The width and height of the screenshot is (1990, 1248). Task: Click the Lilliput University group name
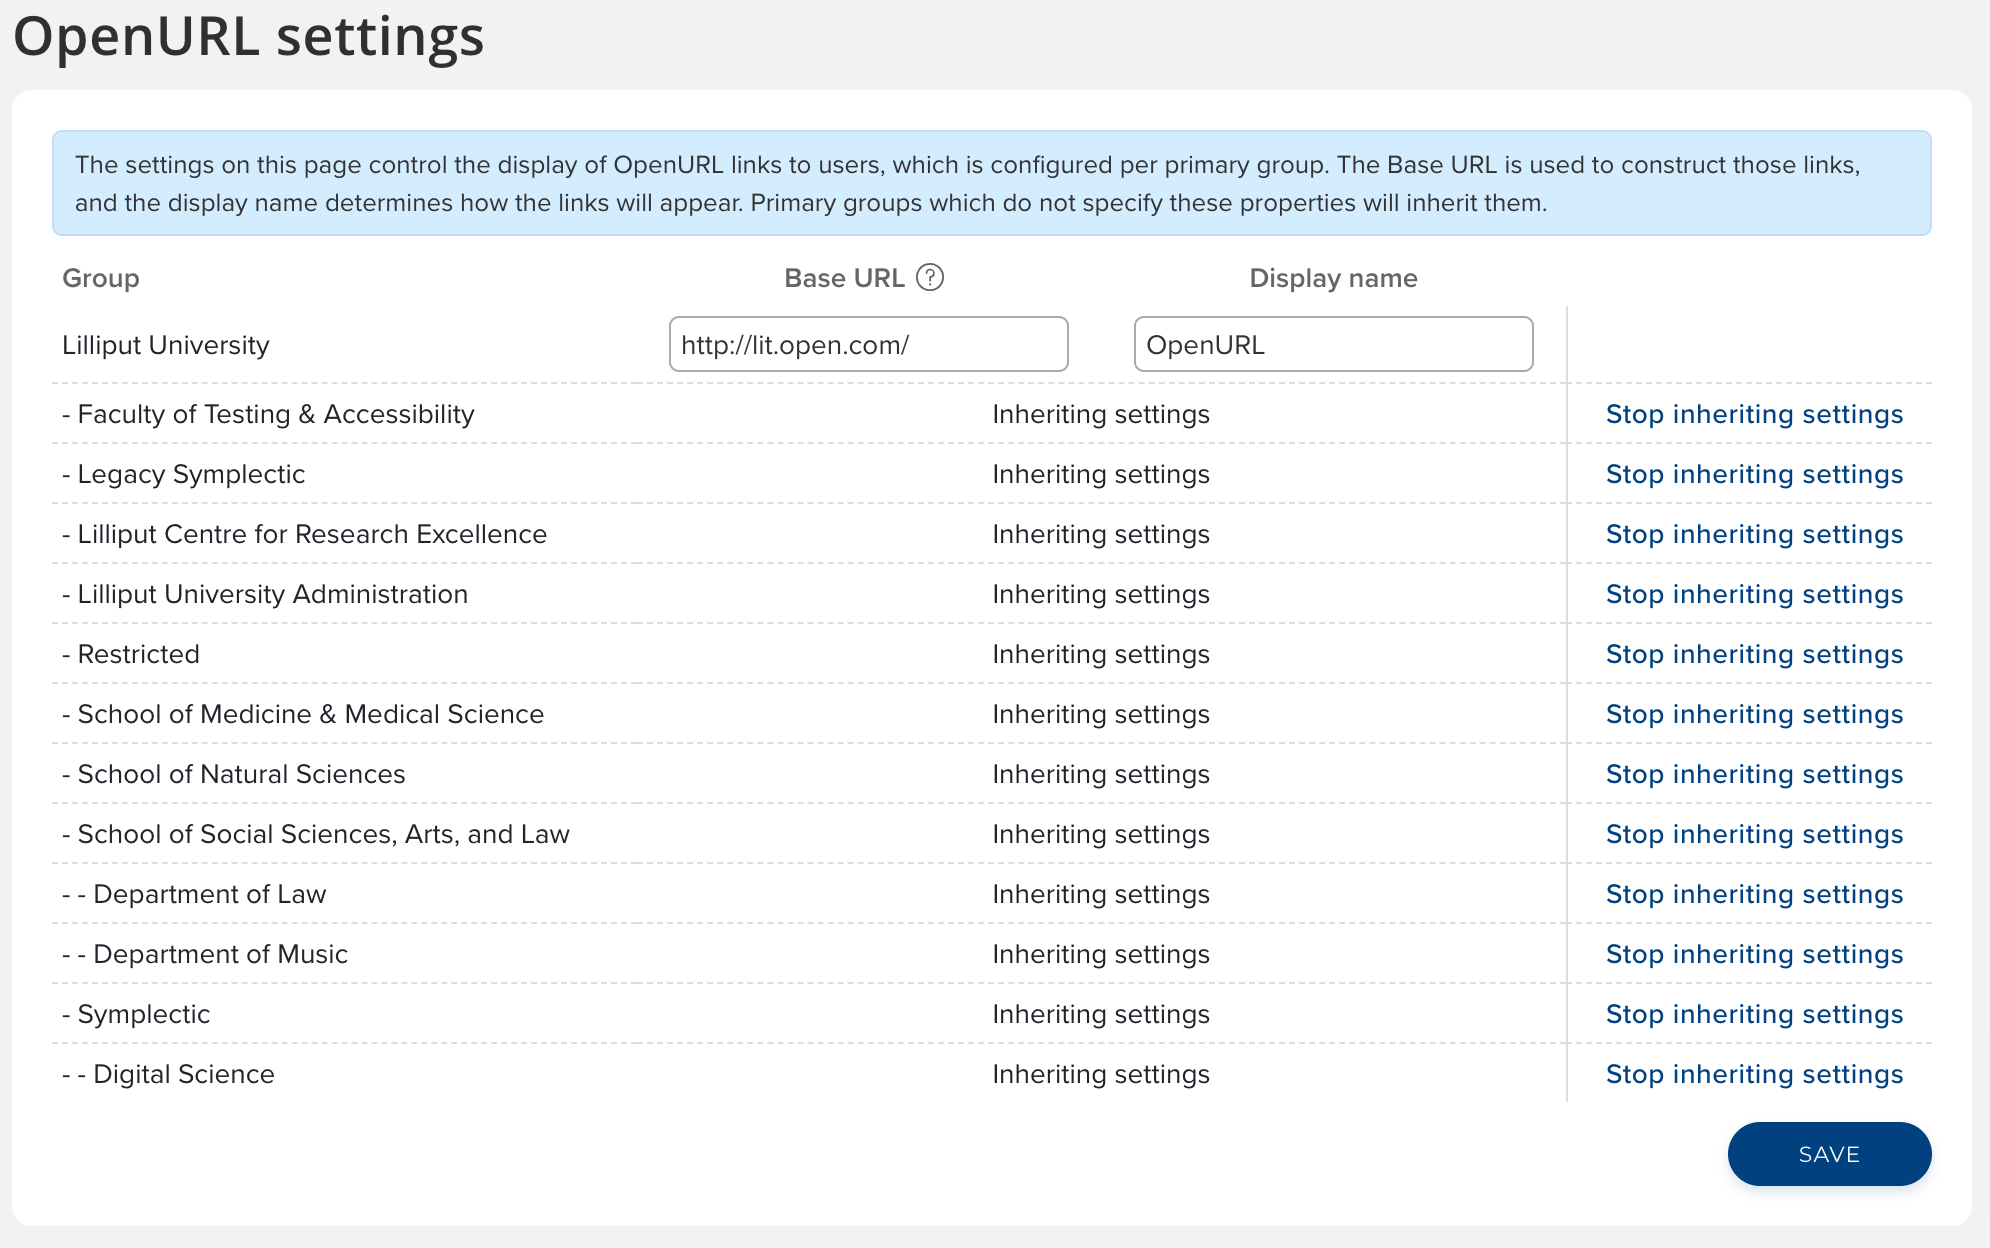[x=166, y=345]
